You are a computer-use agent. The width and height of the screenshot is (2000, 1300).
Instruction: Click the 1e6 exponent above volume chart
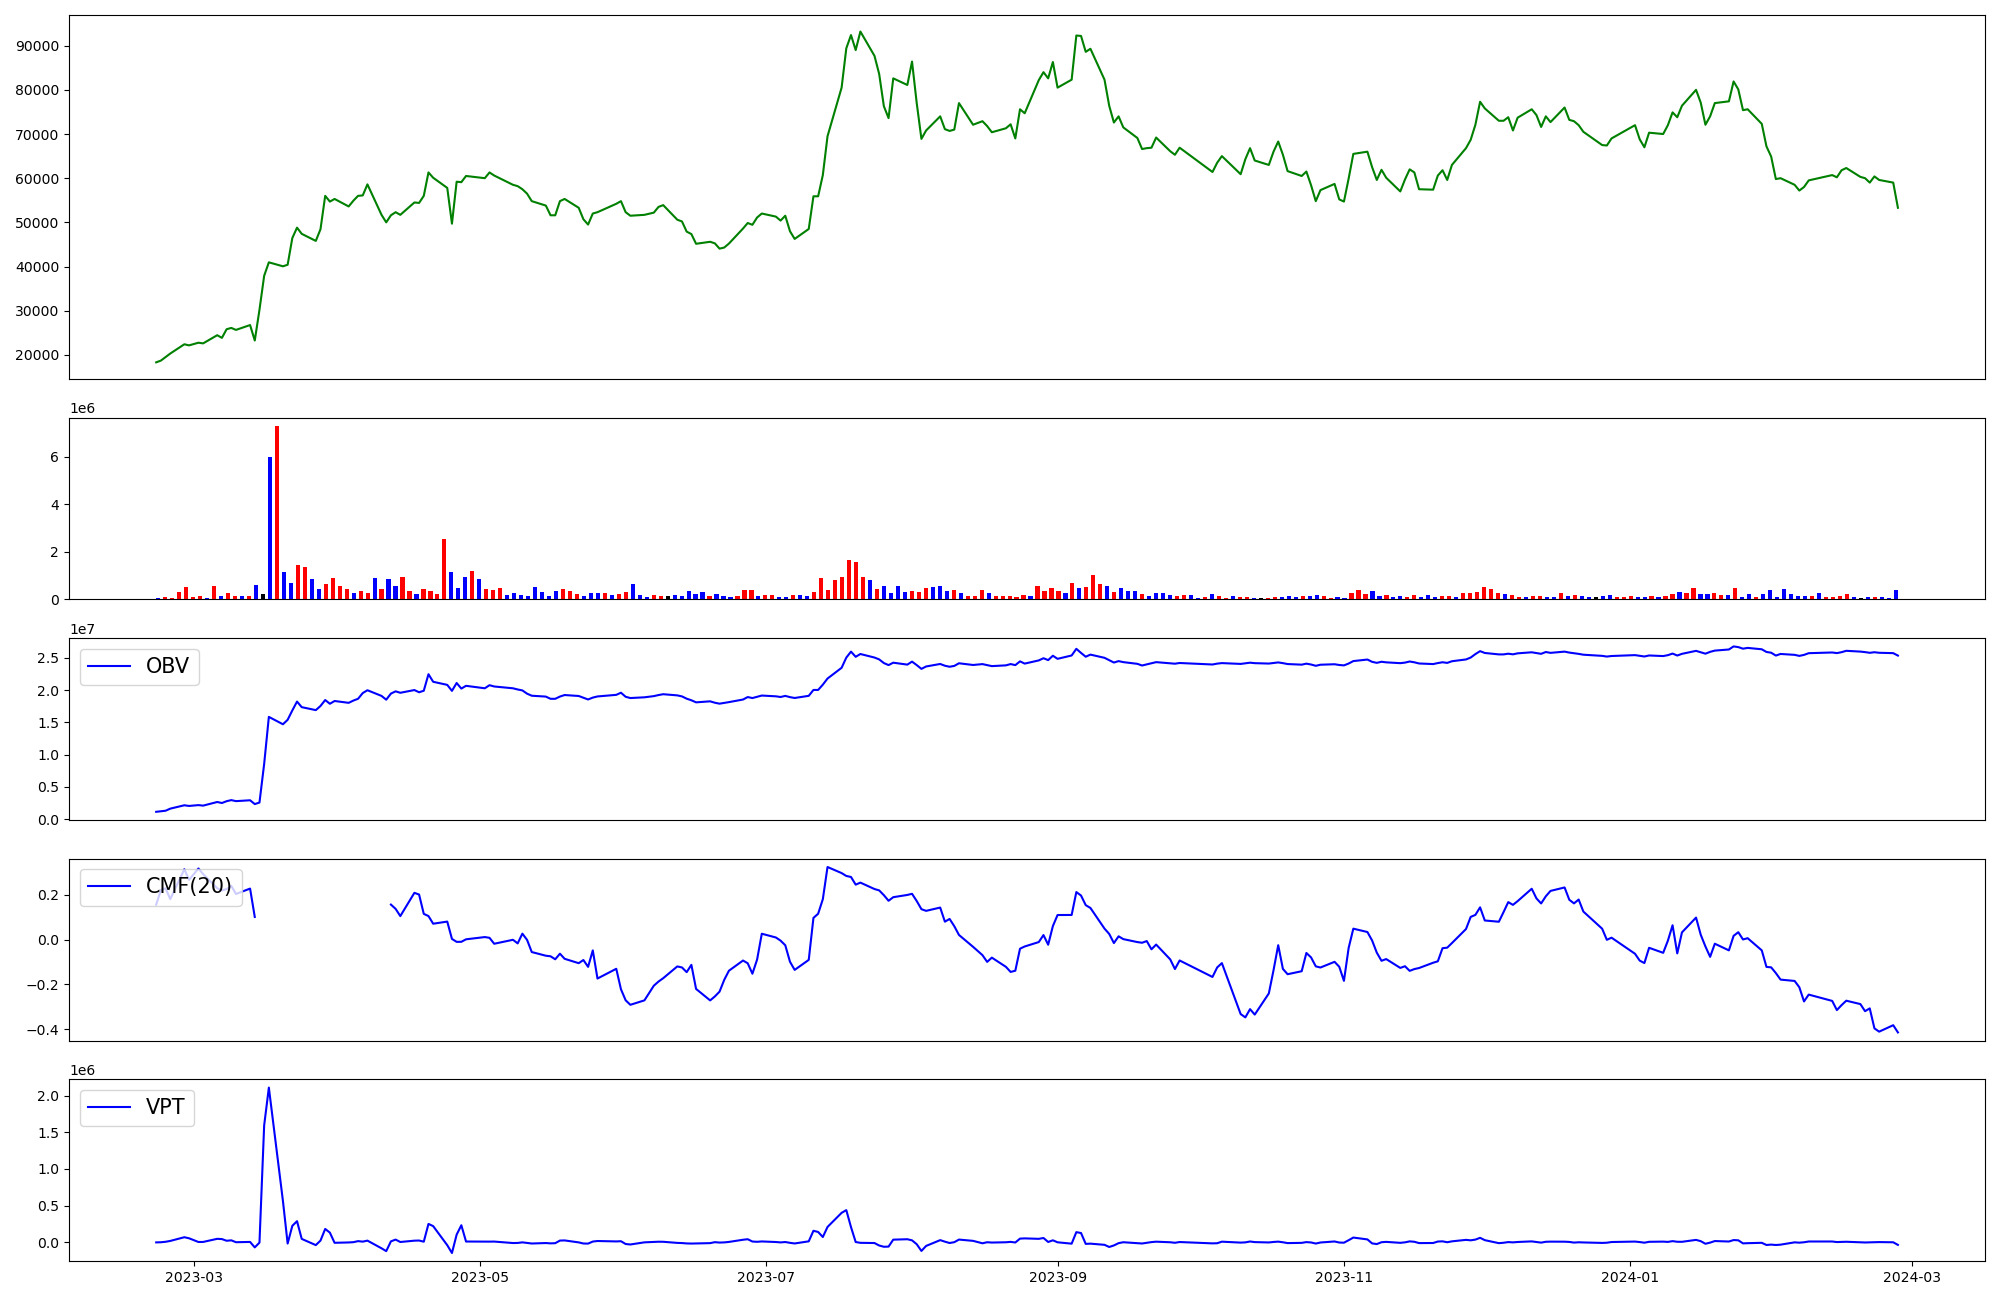(x=83, y=409)
